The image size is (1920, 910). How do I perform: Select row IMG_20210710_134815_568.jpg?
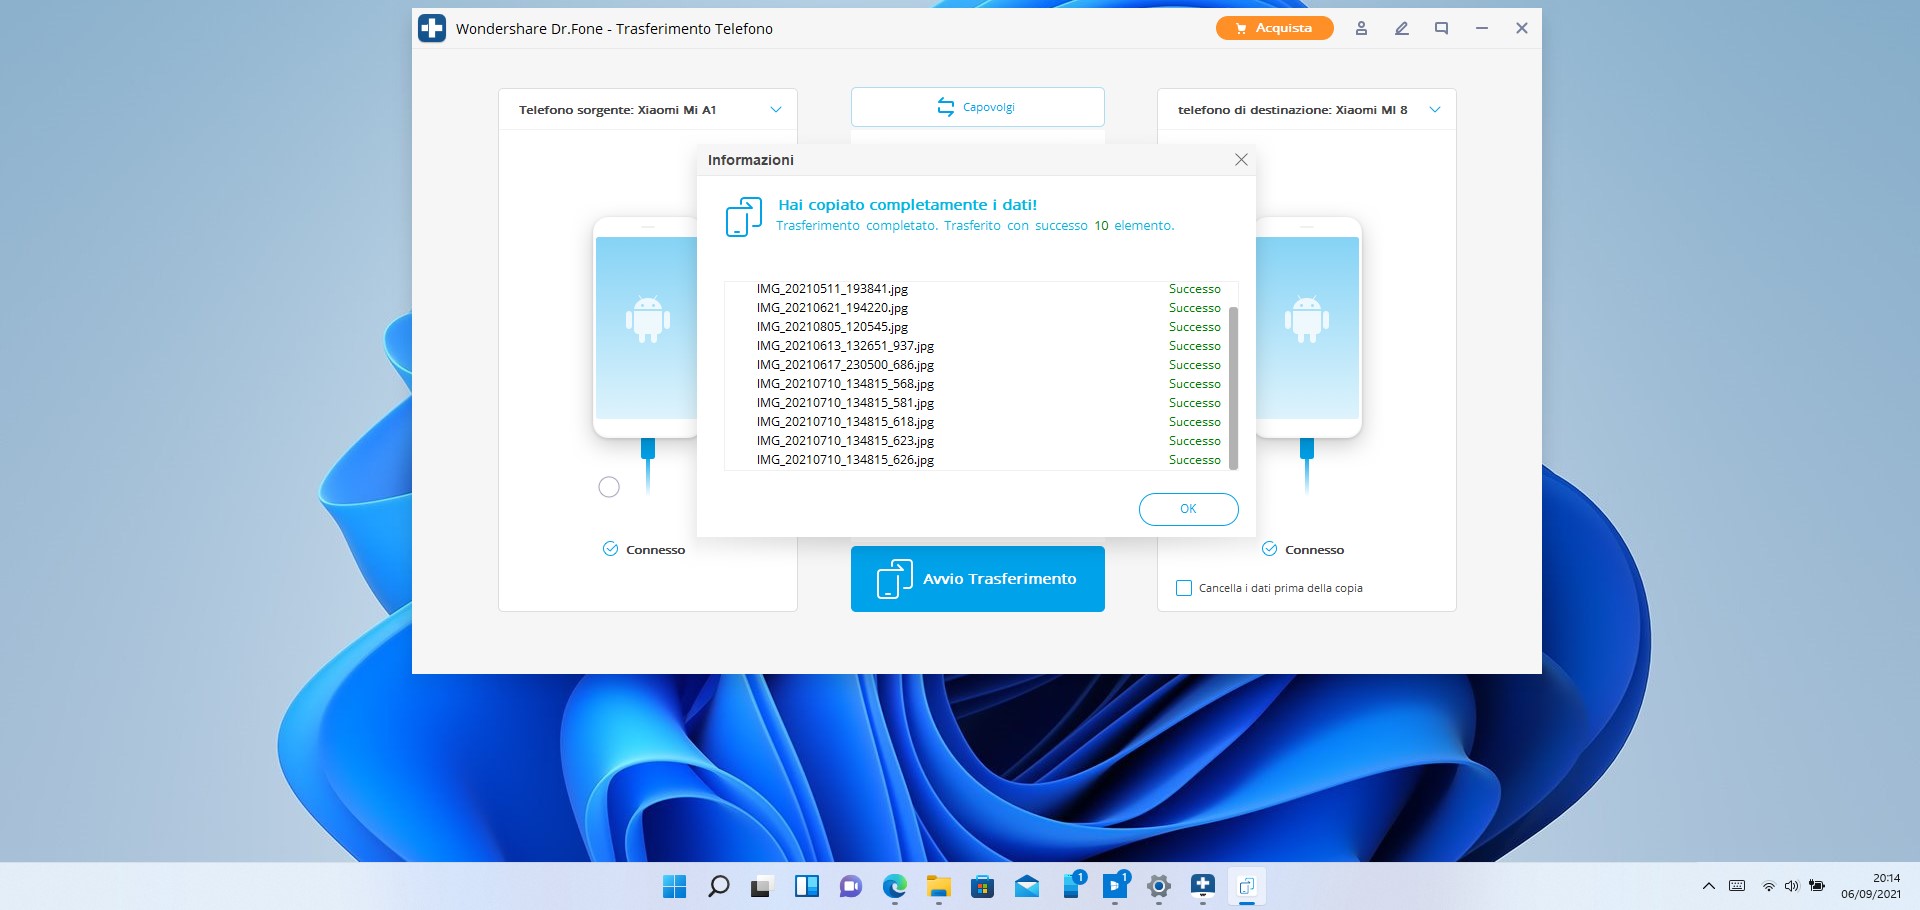pos(981,384)
